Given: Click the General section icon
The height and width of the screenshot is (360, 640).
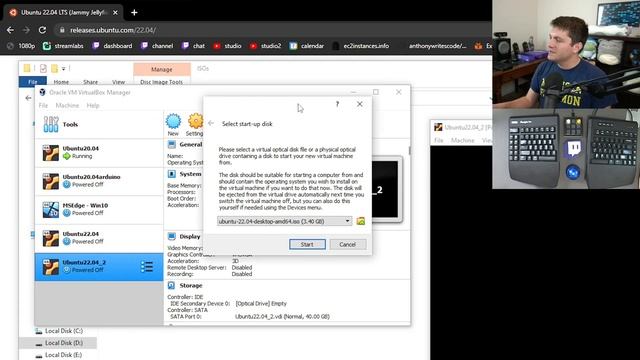Looking at the screenshot, I should tap(172, 144).
